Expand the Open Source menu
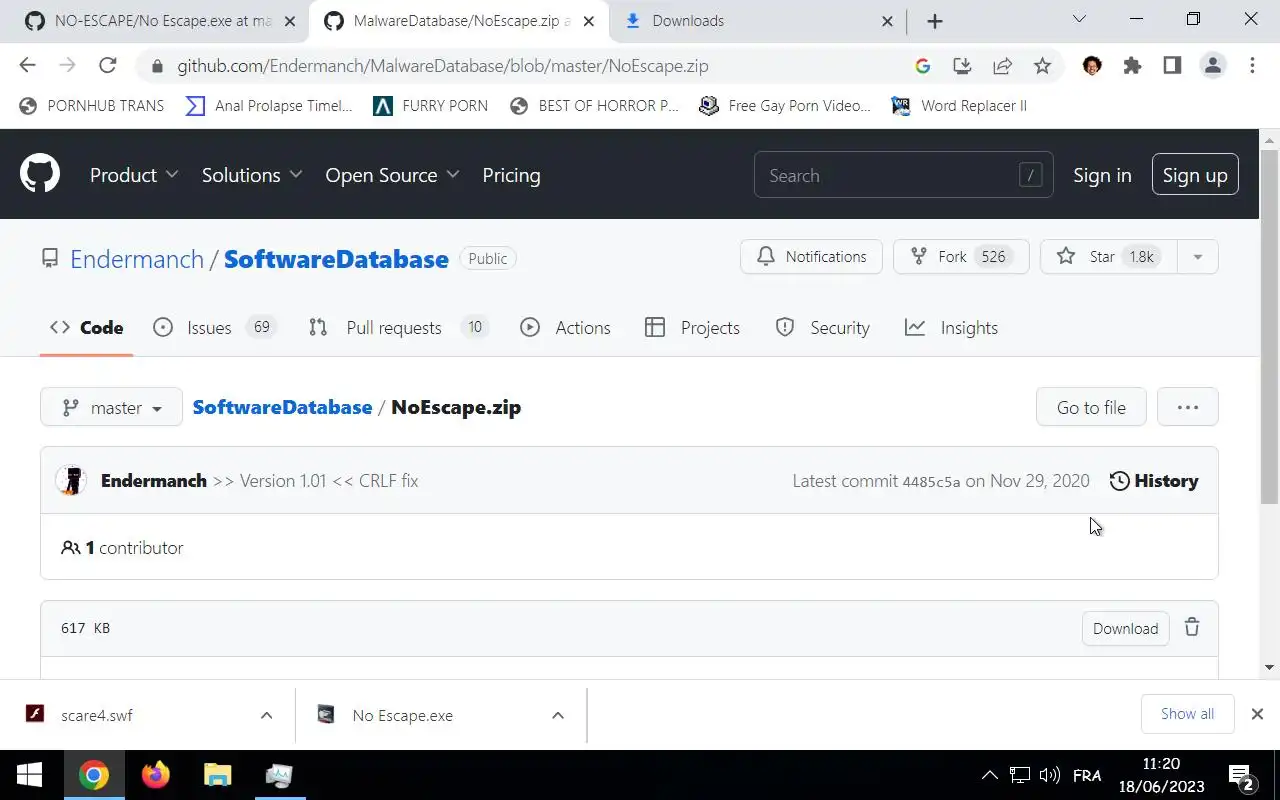1280x800 pixels. pos(392,175)
